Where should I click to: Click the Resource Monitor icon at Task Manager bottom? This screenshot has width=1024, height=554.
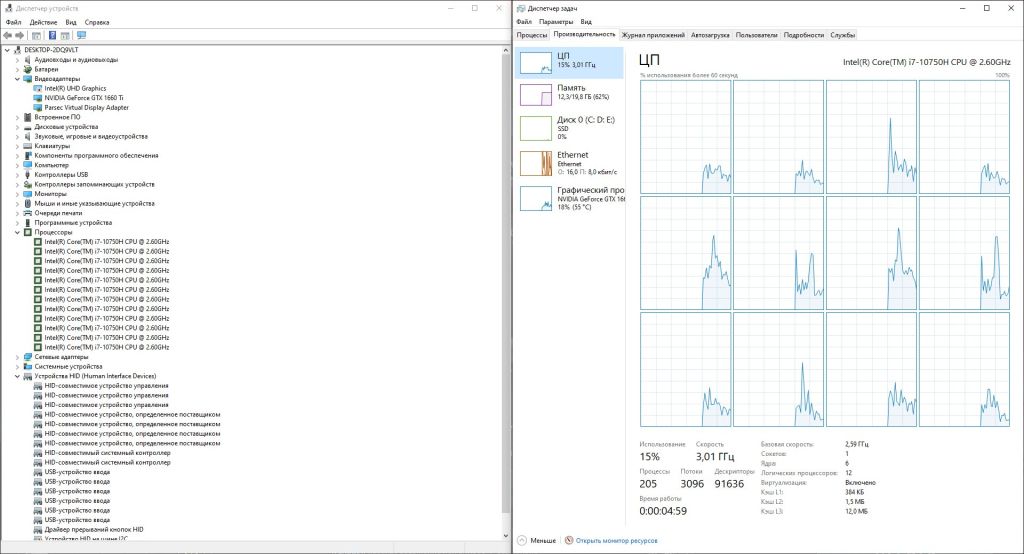tap(569, 540)
